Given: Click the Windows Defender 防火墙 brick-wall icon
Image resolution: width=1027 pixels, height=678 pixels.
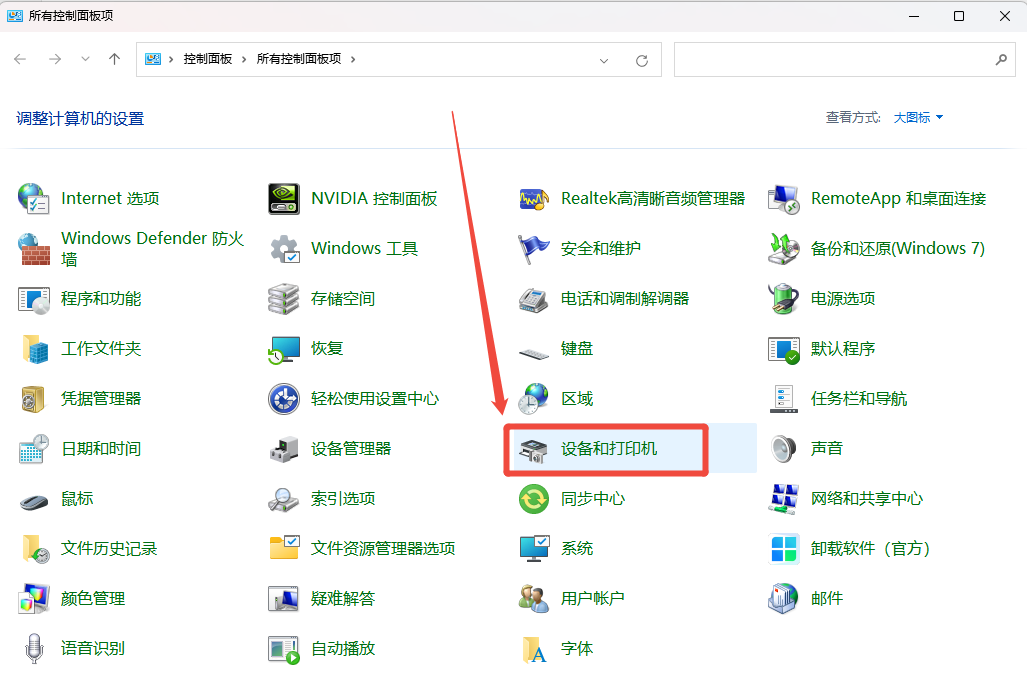Looking at the screenshot, I should pyautogui.click(x=33, y=249).
